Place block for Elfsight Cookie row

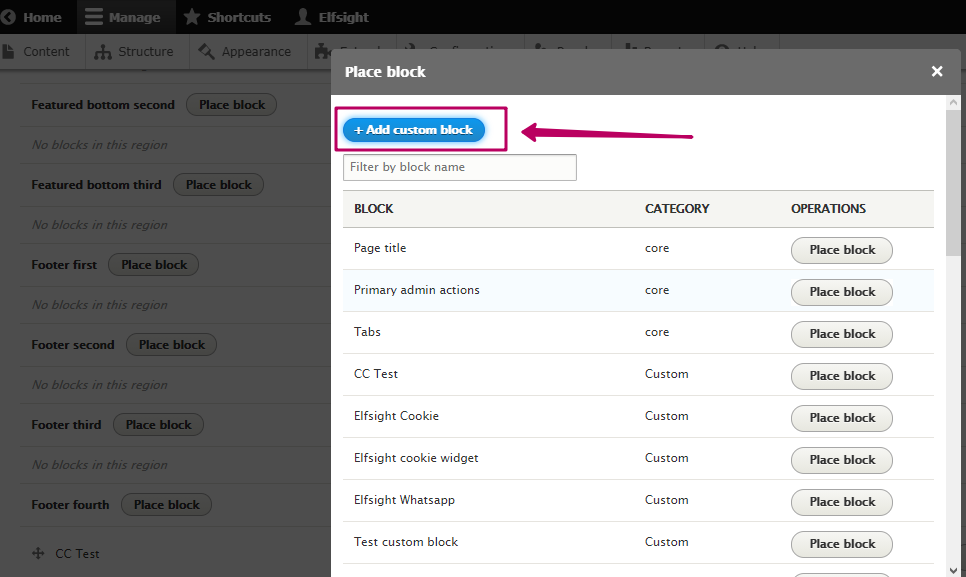click(842, 418)
